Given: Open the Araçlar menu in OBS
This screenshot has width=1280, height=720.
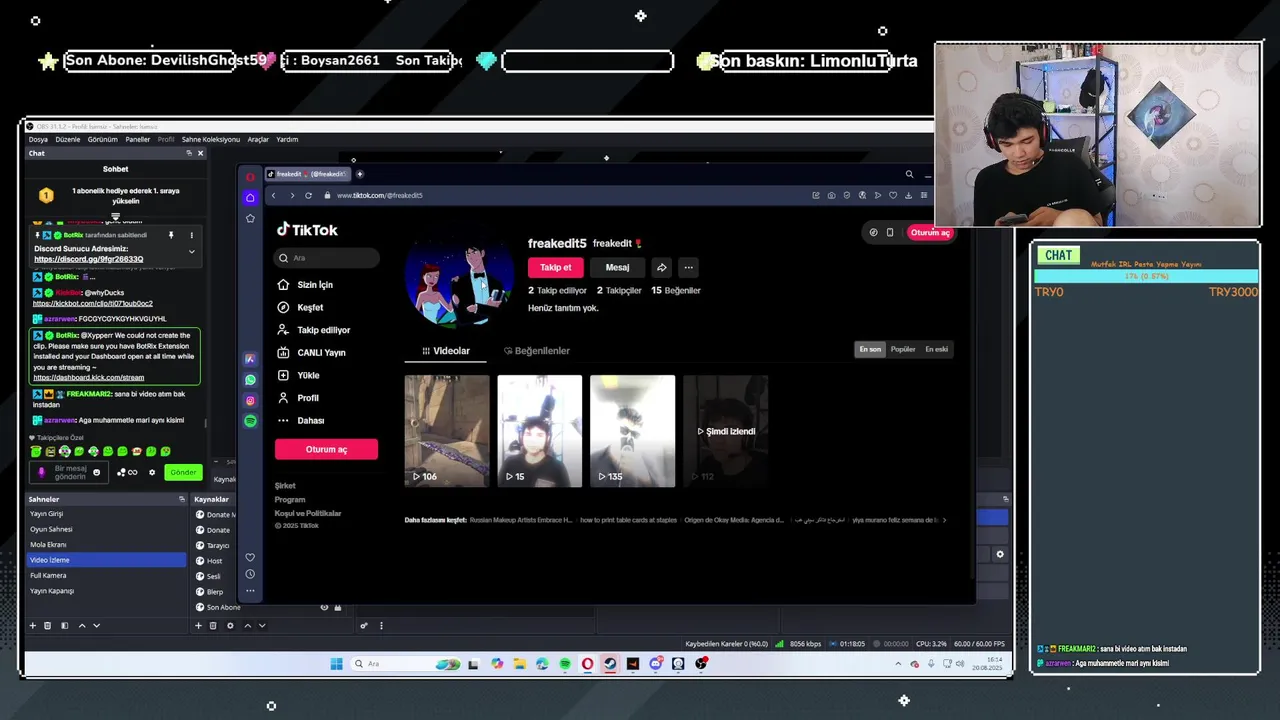Looking at the screenshot, I should [258, 139].
